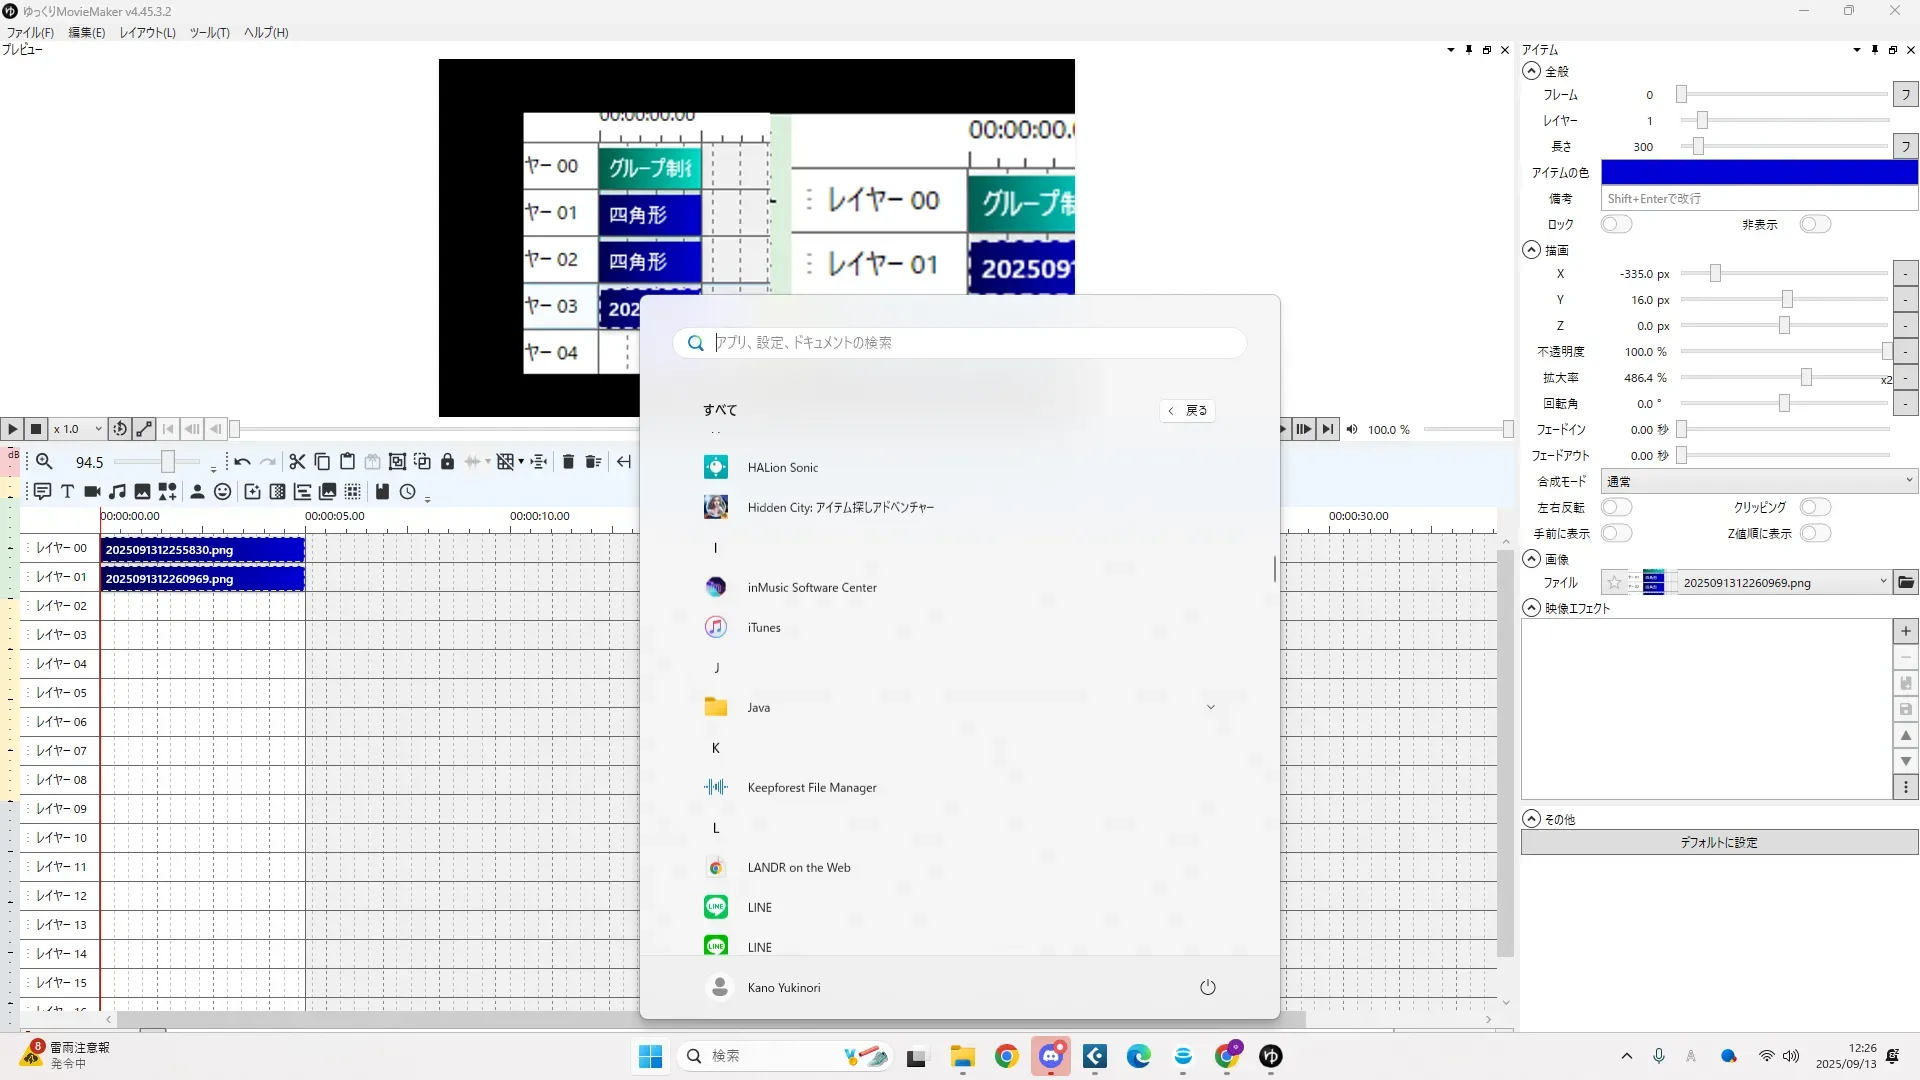This screenshot has width=1920, height=1080.
Task: Click the 戻る back button
Action: 1188,410
